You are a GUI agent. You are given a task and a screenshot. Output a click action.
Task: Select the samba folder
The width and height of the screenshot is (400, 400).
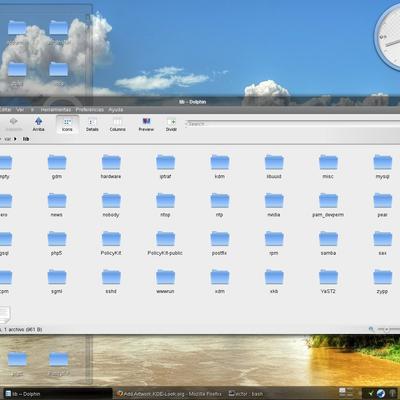click(x=328, y=243)
